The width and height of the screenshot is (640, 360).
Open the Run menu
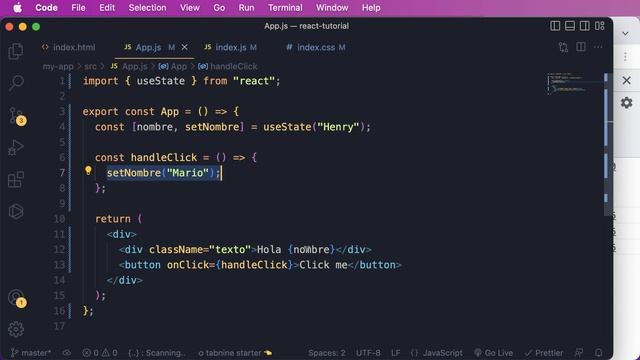coord(247,8)
